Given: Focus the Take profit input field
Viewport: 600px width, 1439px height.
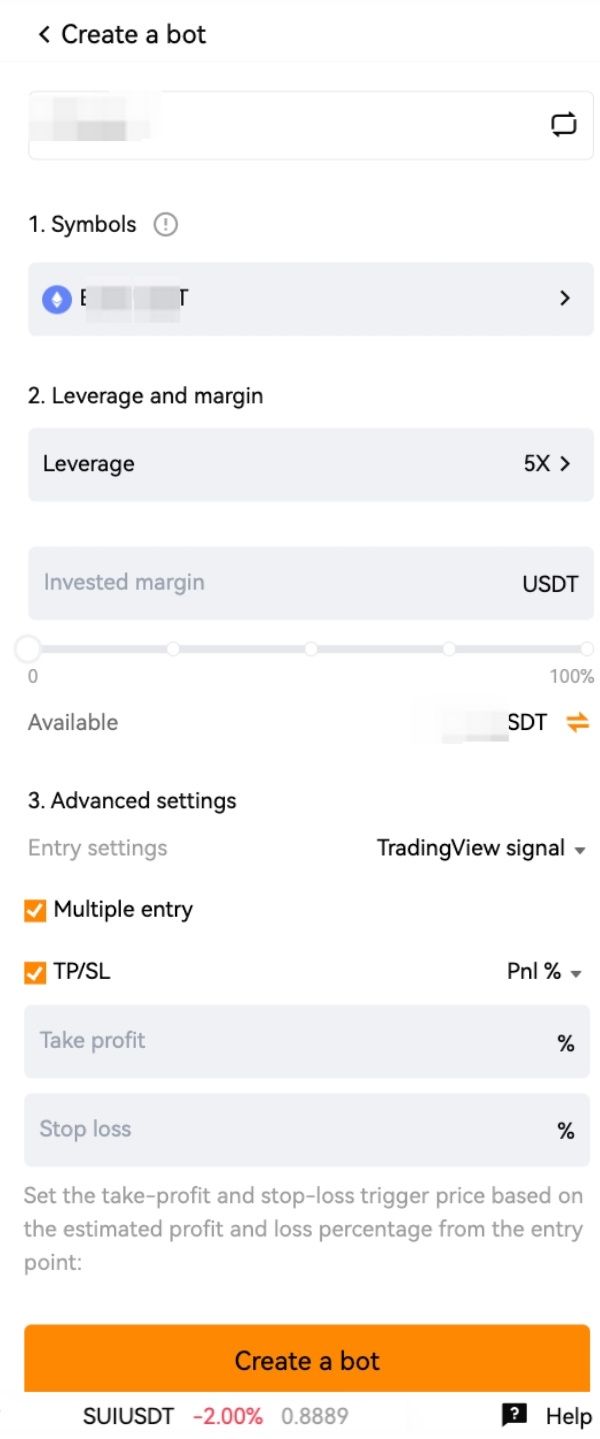Looking at the screenshot, I should coord(290,1042).
